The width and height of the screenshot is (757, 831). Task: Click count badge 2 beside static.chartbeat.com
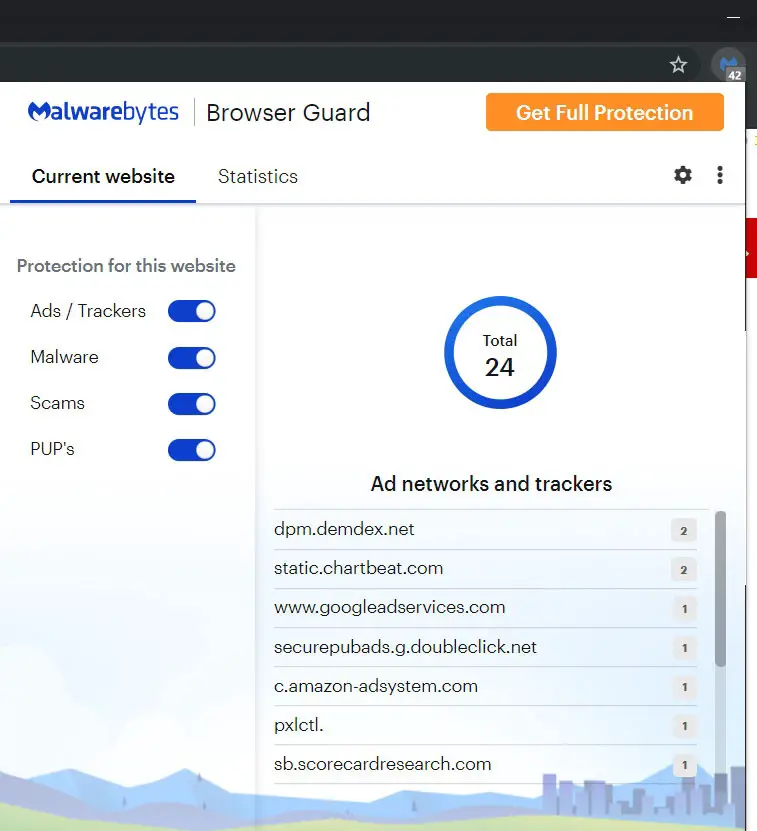(684, 570)
